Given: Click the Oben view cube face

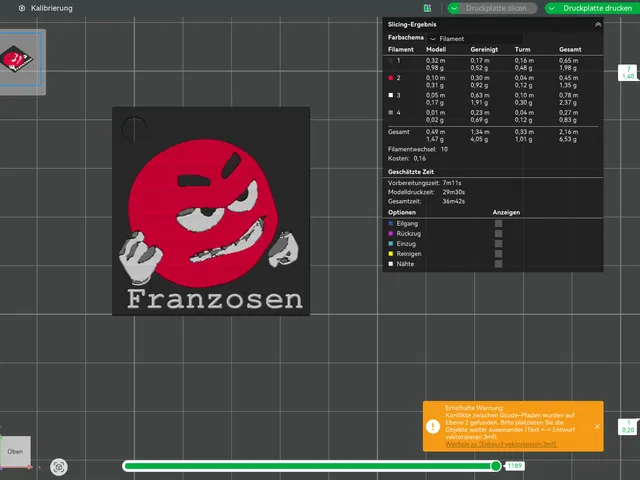Looking at the screenshot, I should coord(15,451).
